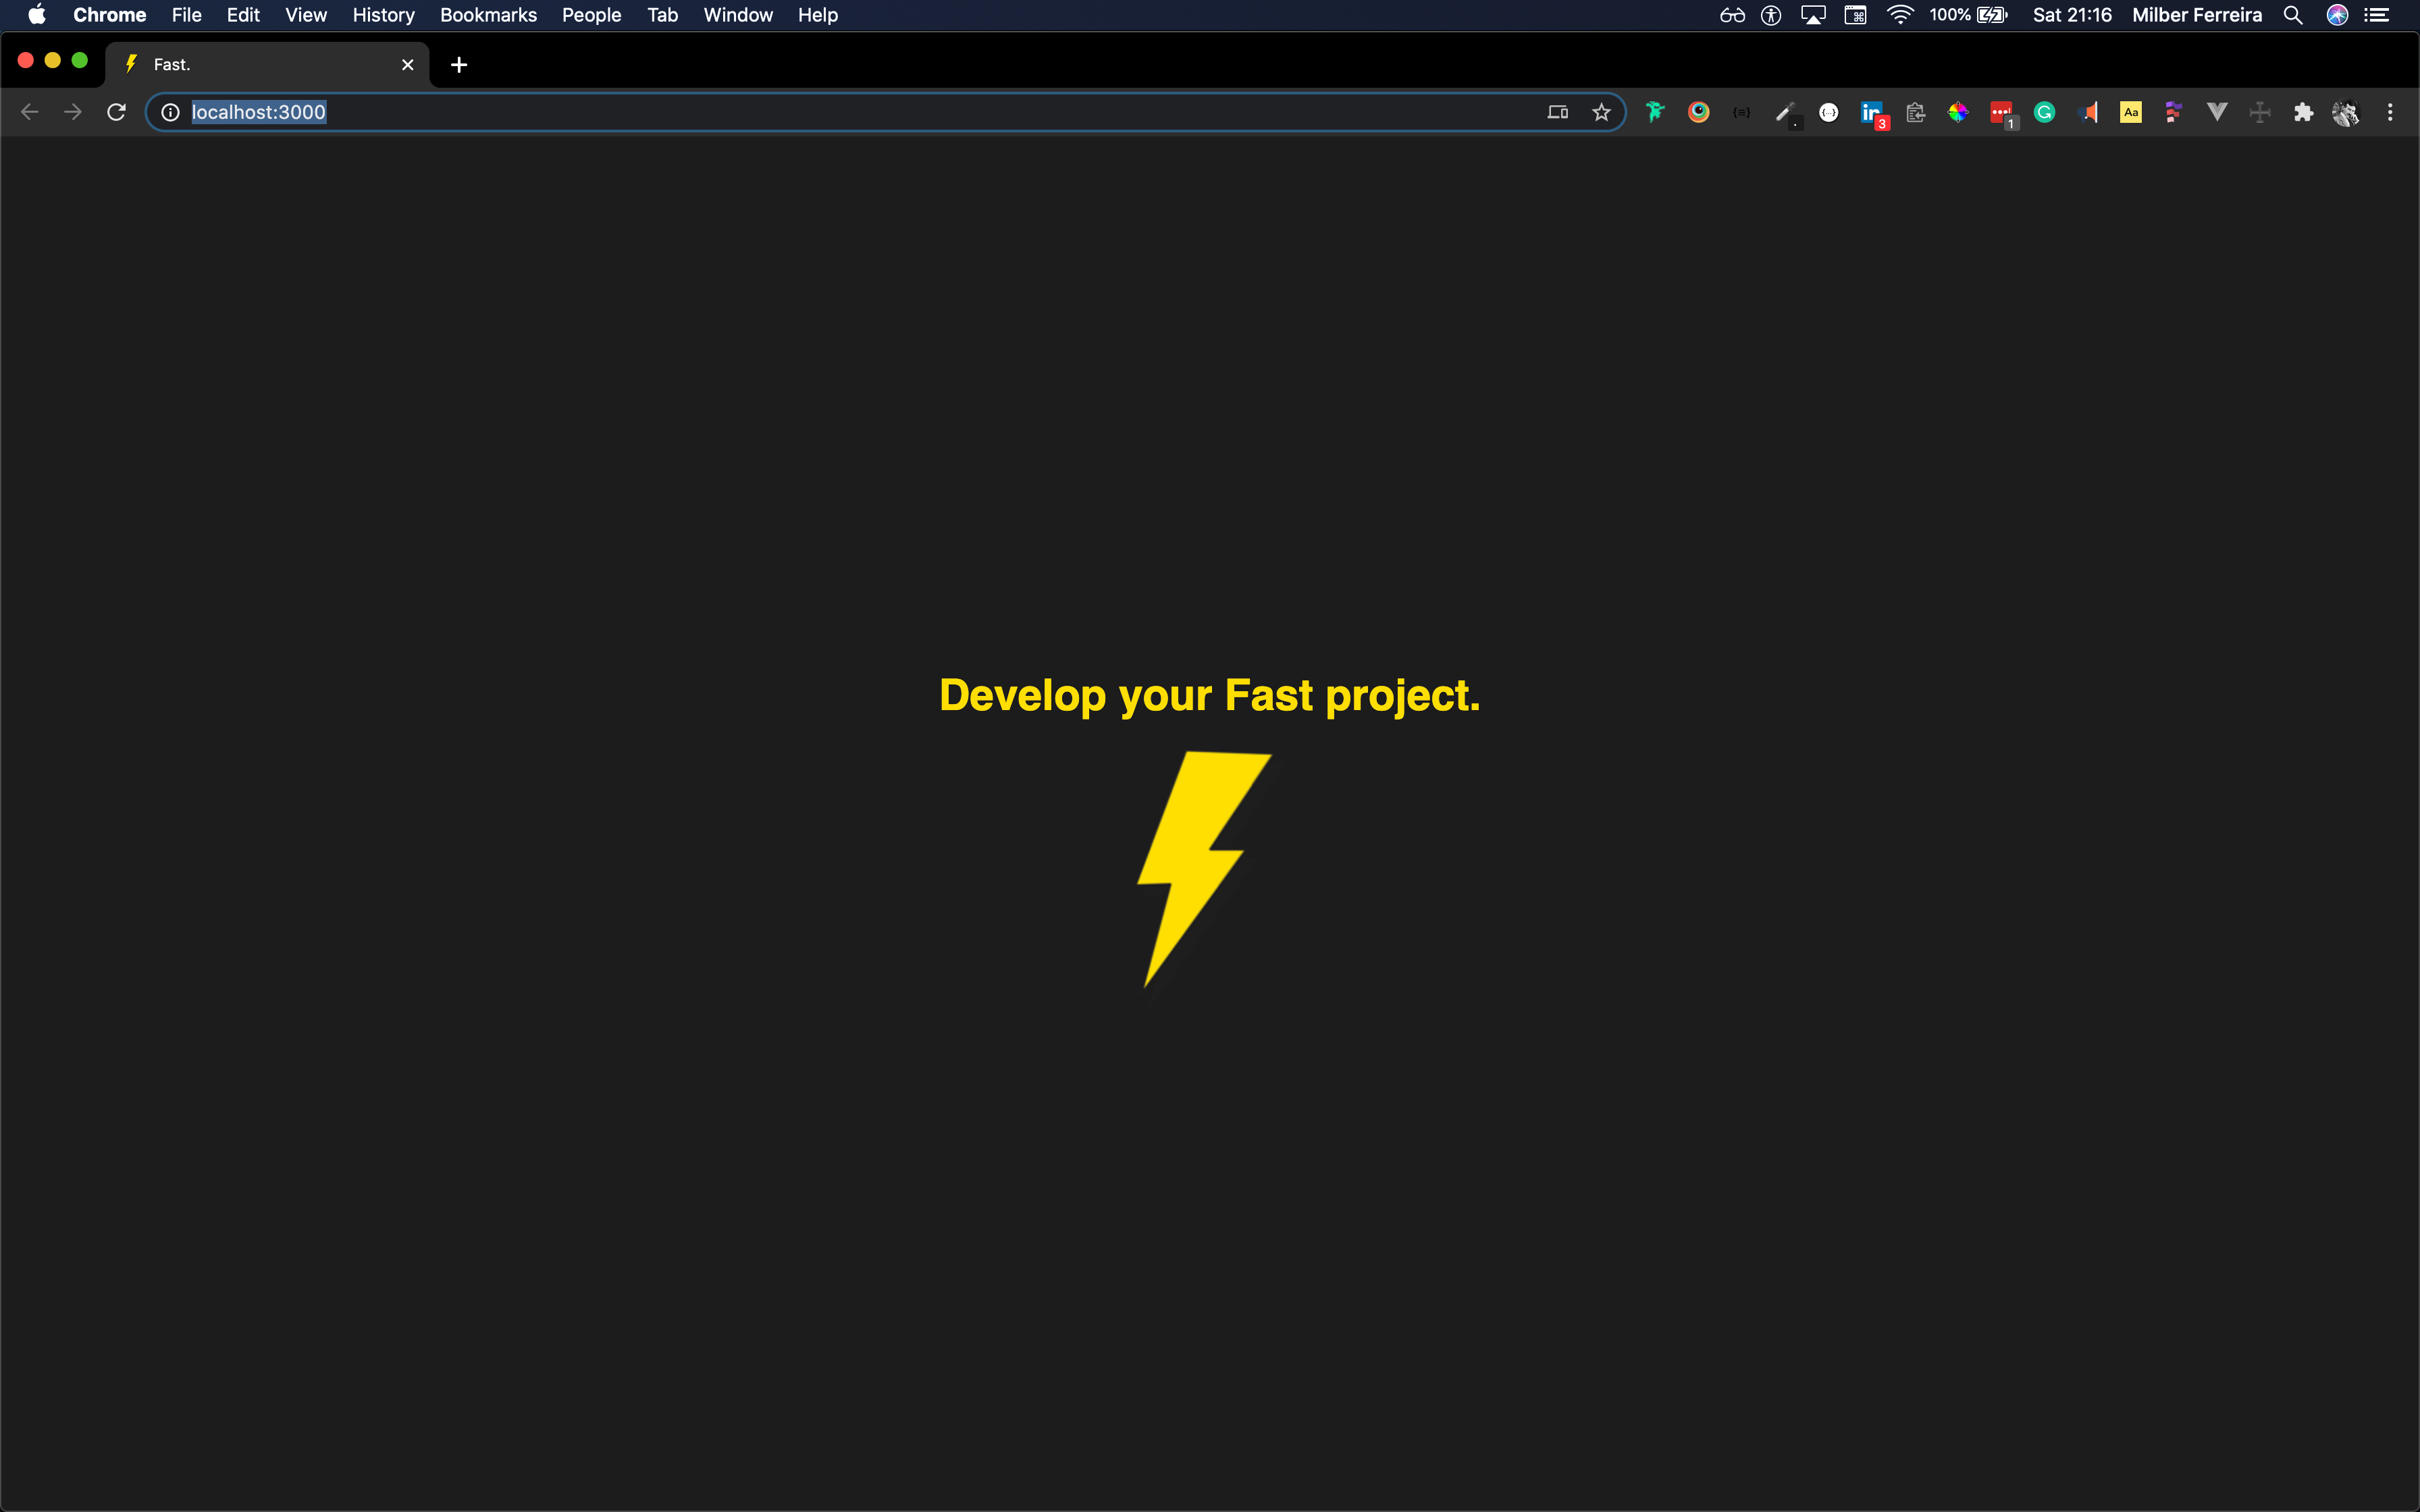Open a new tab with plus button
The height and width of the screenshot is (1512, 2420).
coord(459,65)
